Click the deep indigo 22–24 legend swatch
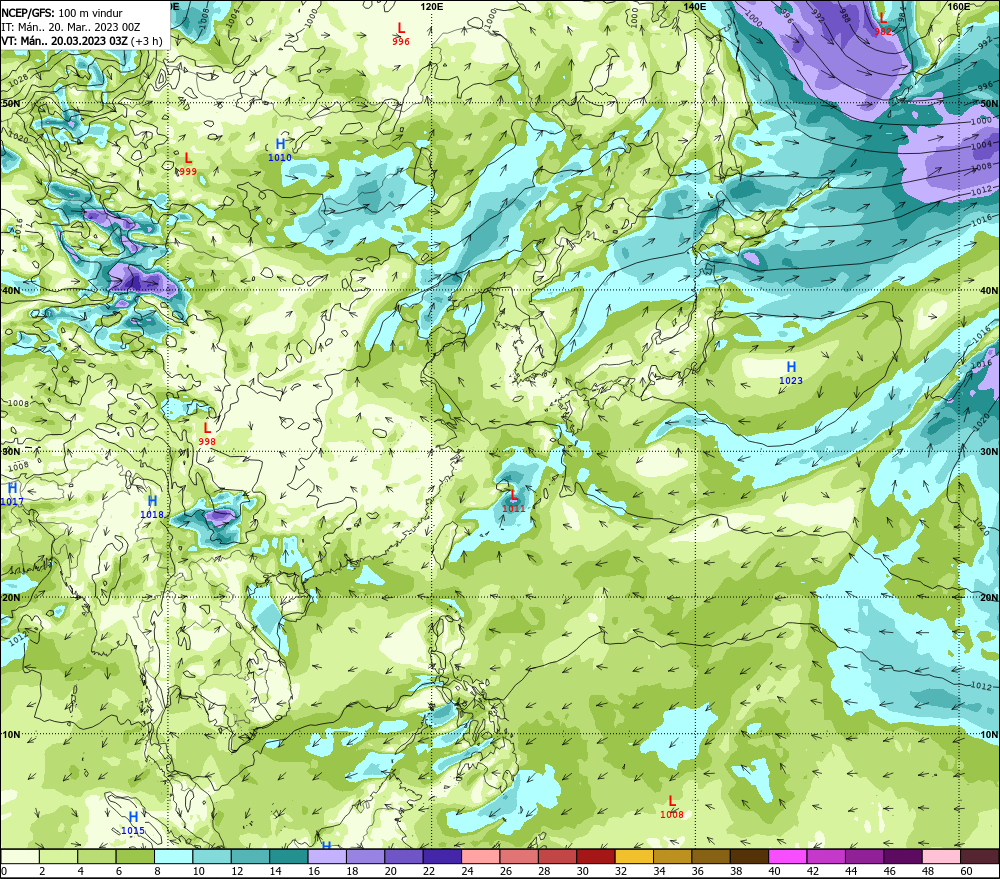This screenshot has height=879, width=1000. [x=442, y=856]
